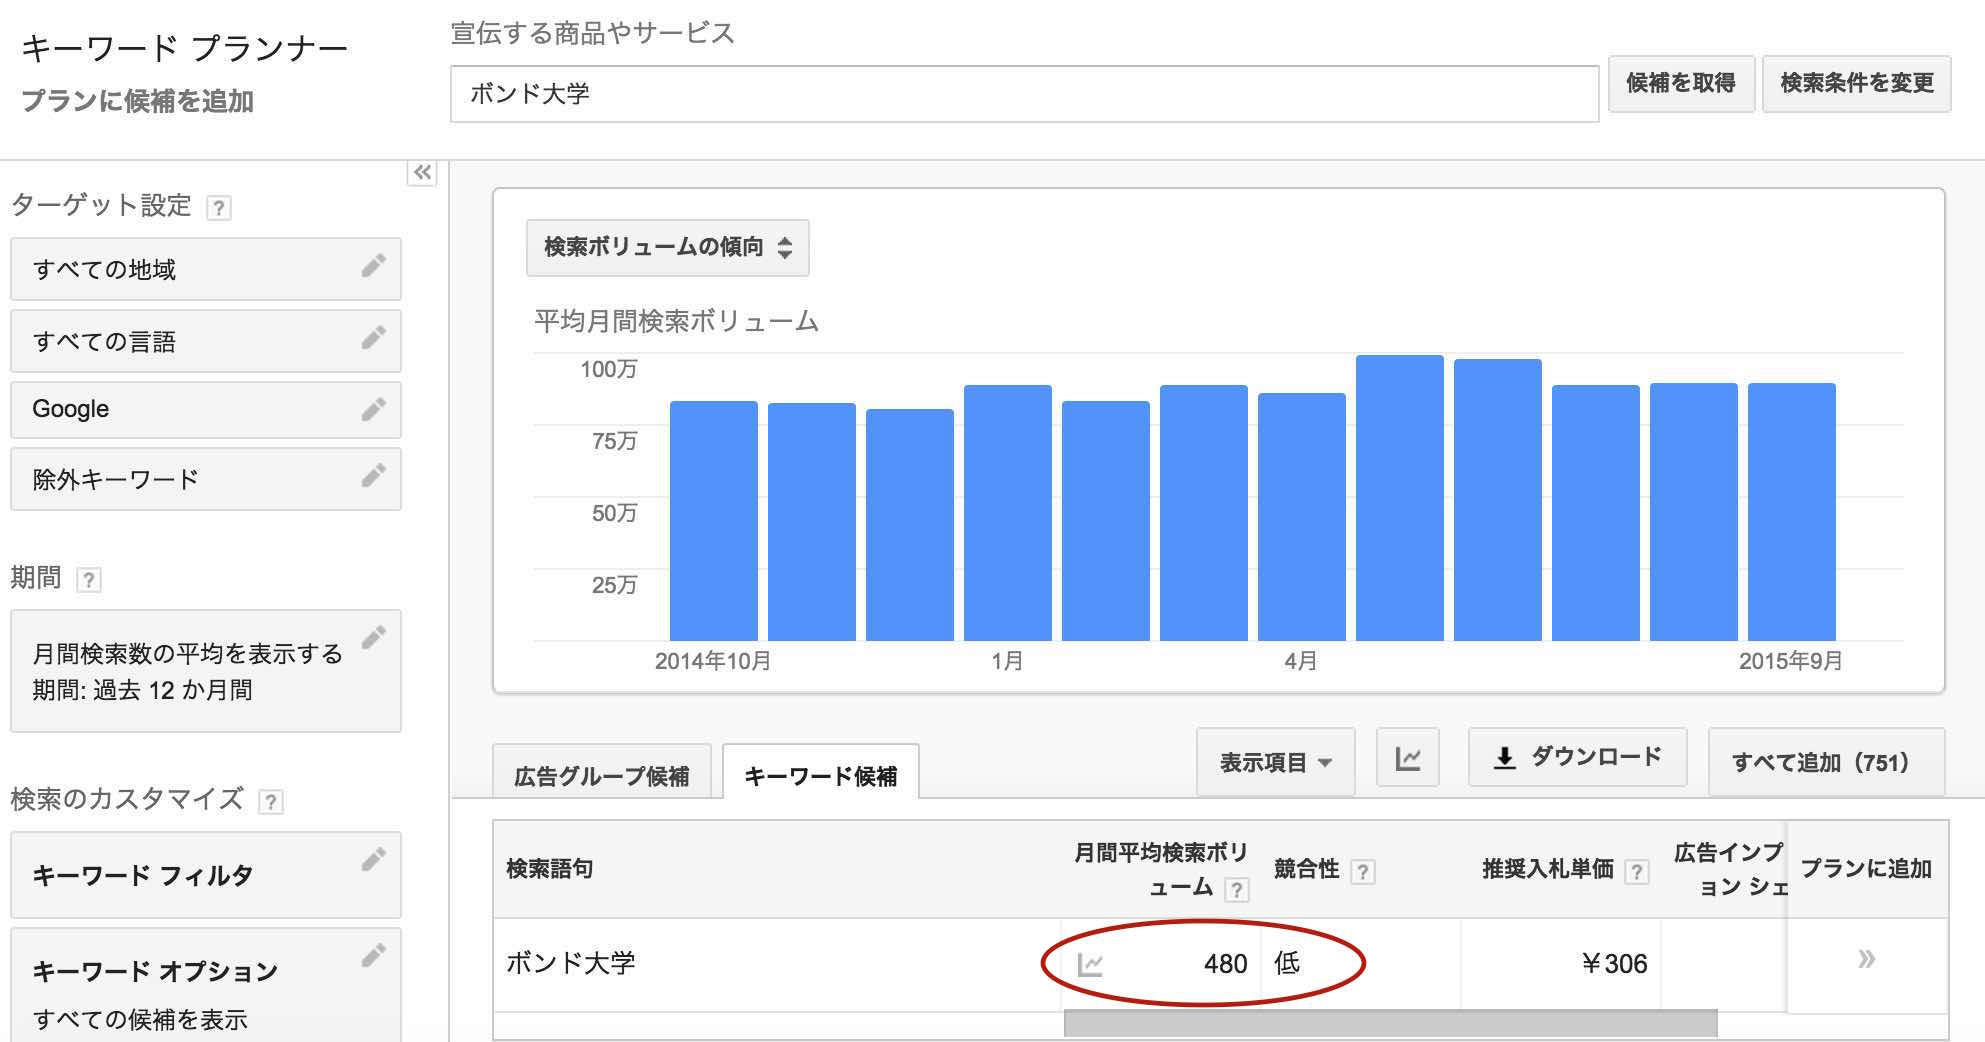Click the 除外キーワード setting box
The image size is (1985, 1042).
tap(206, 479)
